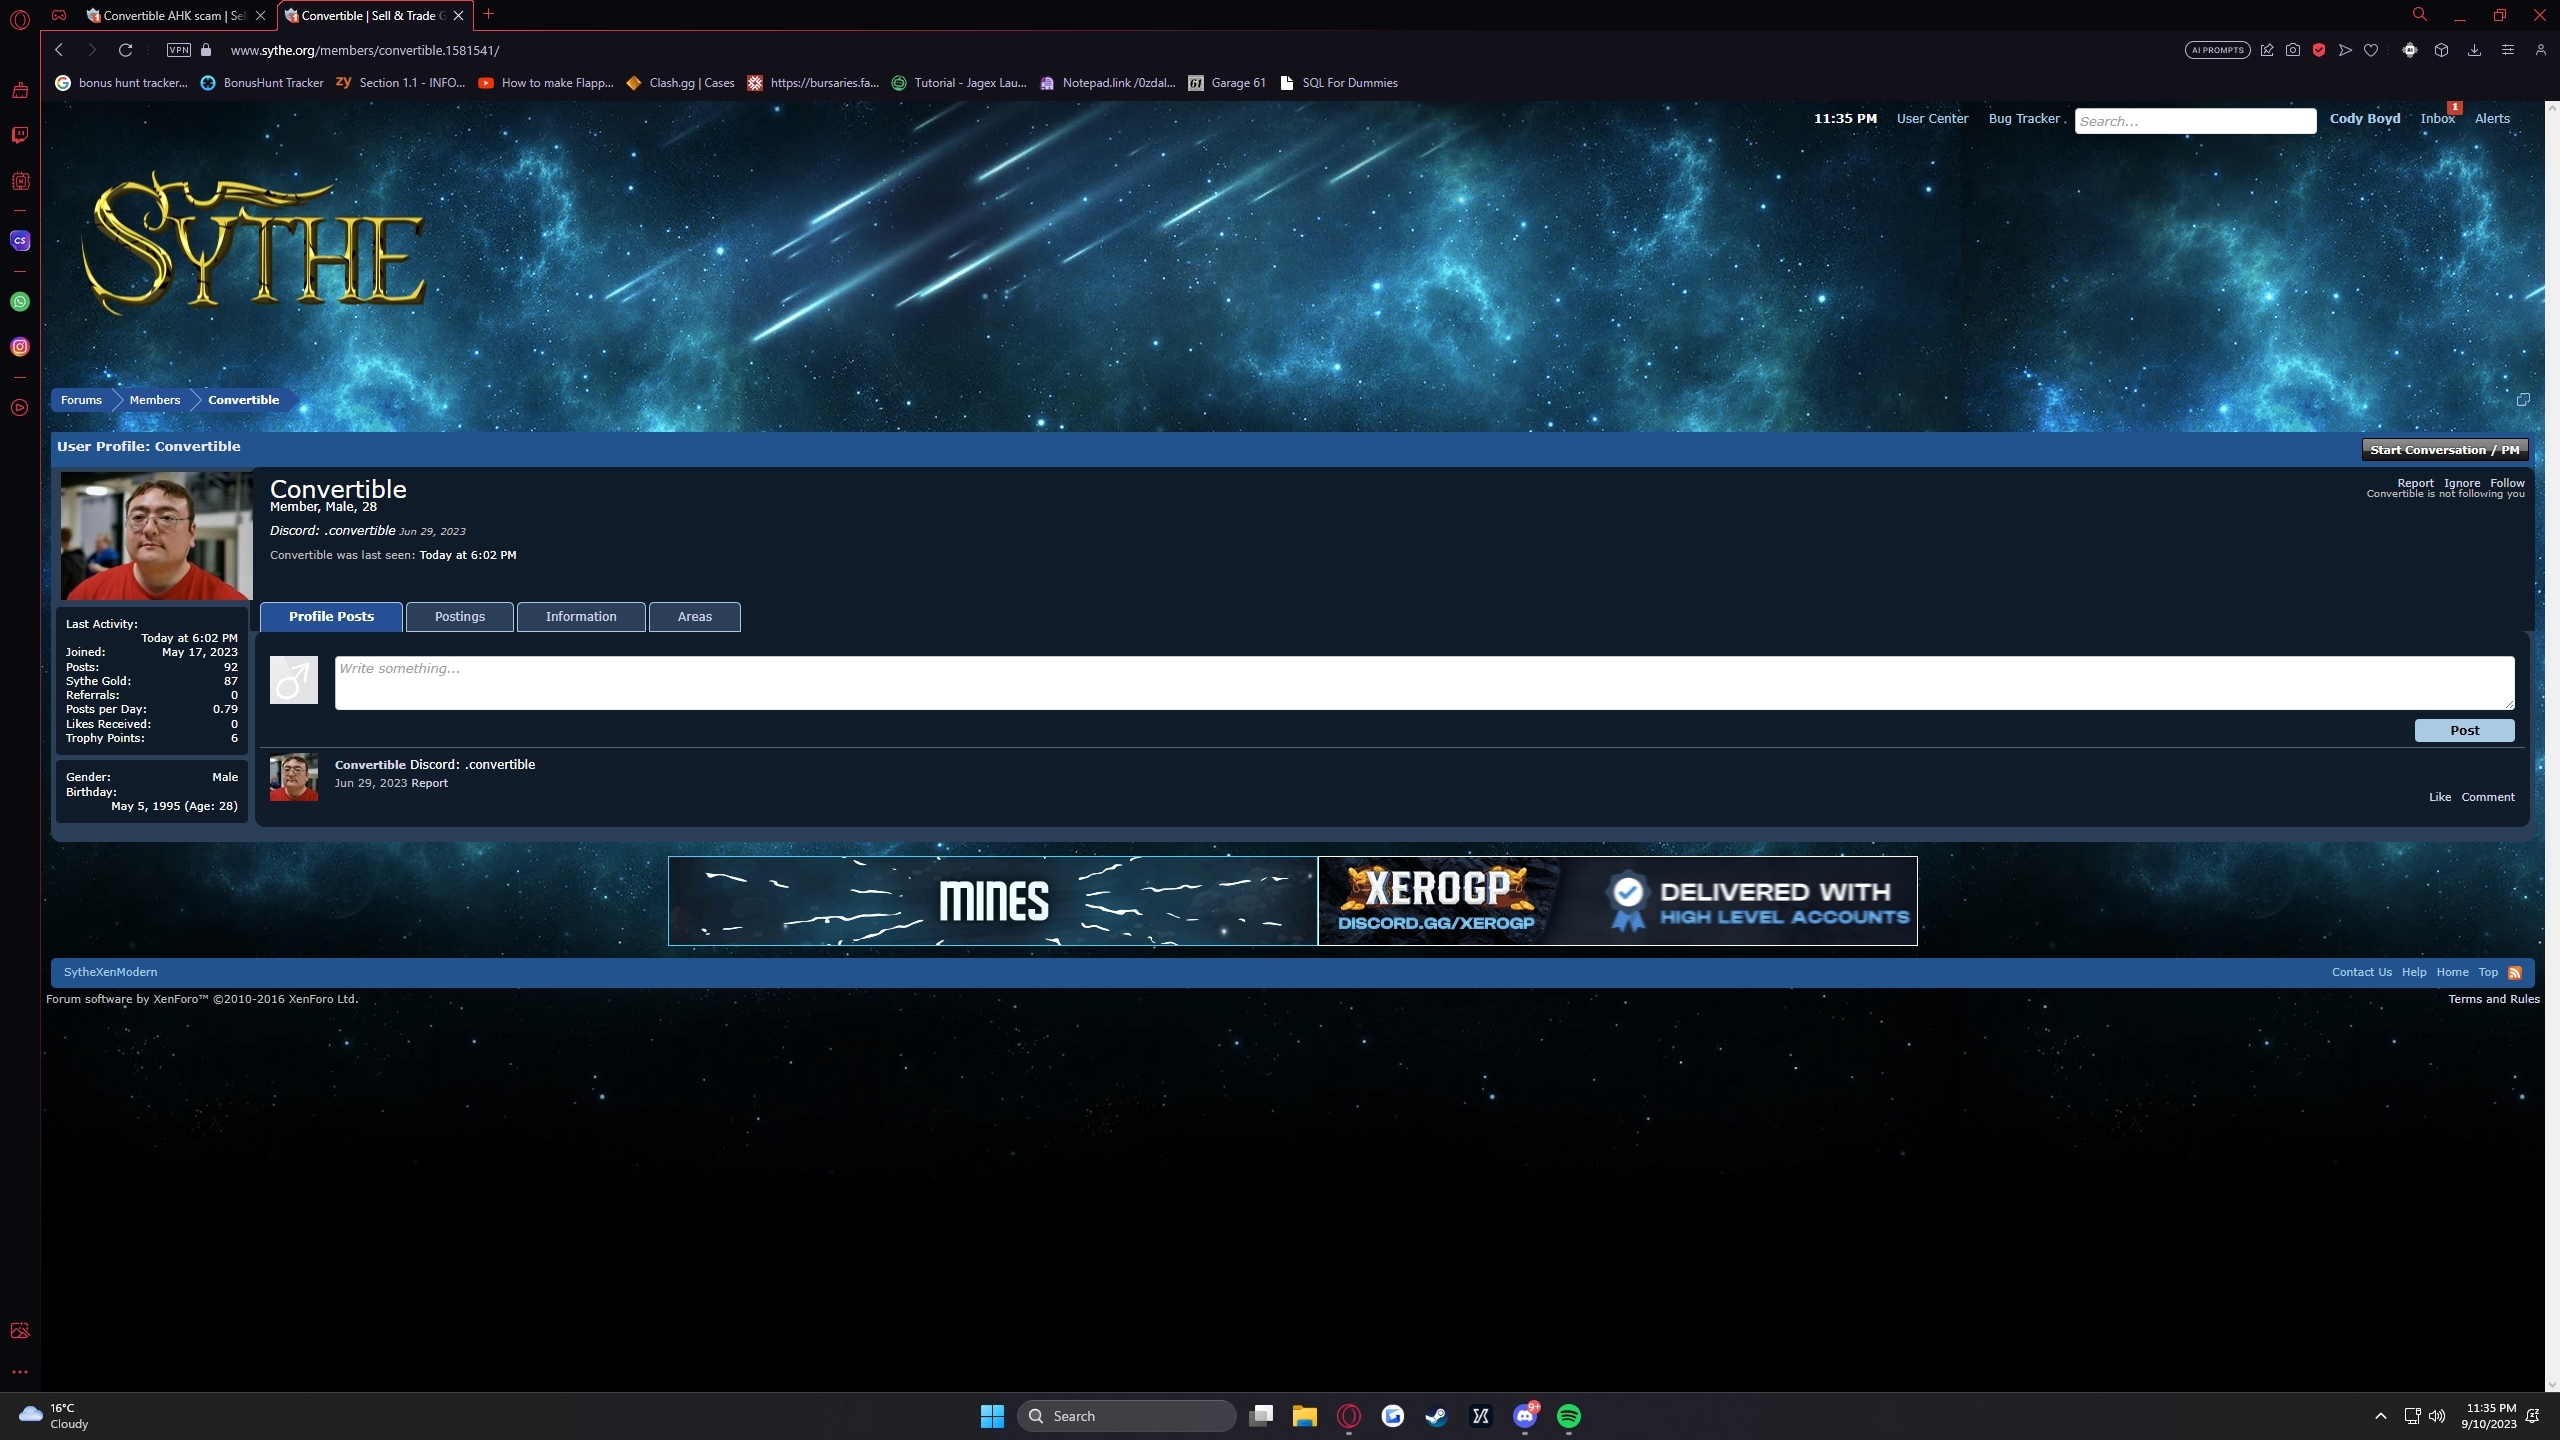This screenshot has width=2560, height=1440.
Task: Switch to the Information tab
Action: [x=580, y=617]
